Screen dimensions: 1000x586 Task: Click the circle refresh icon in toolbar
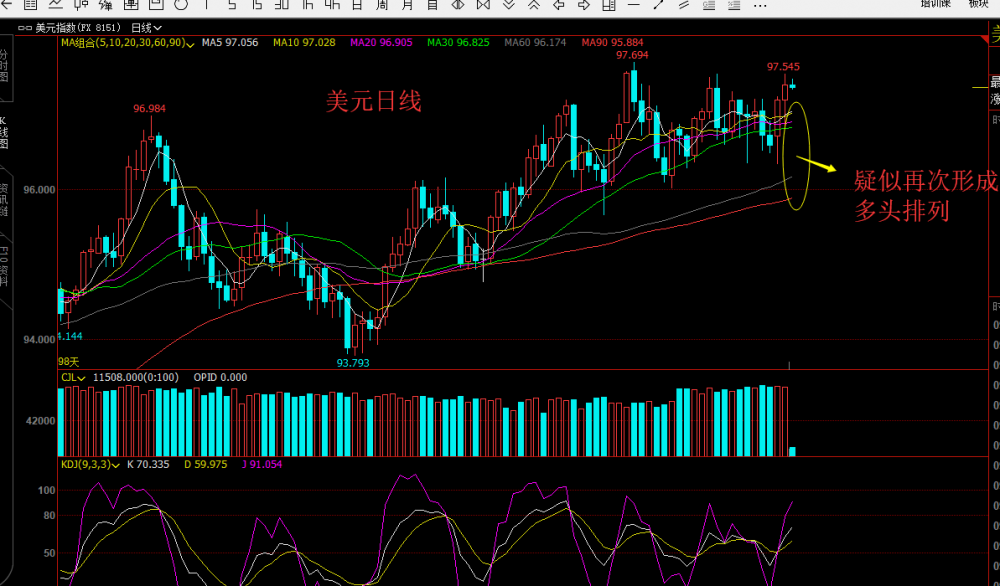181,4
